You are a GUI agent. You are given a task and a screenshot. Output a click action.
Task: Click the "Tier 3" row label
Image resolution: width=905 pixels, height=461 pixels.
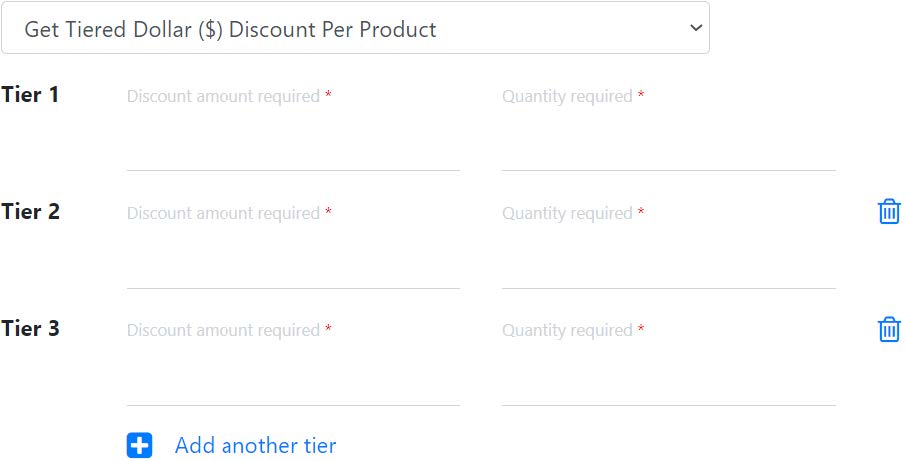31,329
